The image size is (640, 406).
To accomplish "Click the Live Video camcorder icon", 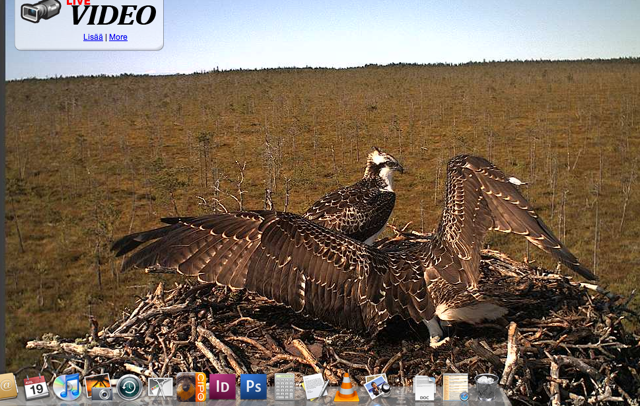I will pyautogui.click(x=41, y=11).
